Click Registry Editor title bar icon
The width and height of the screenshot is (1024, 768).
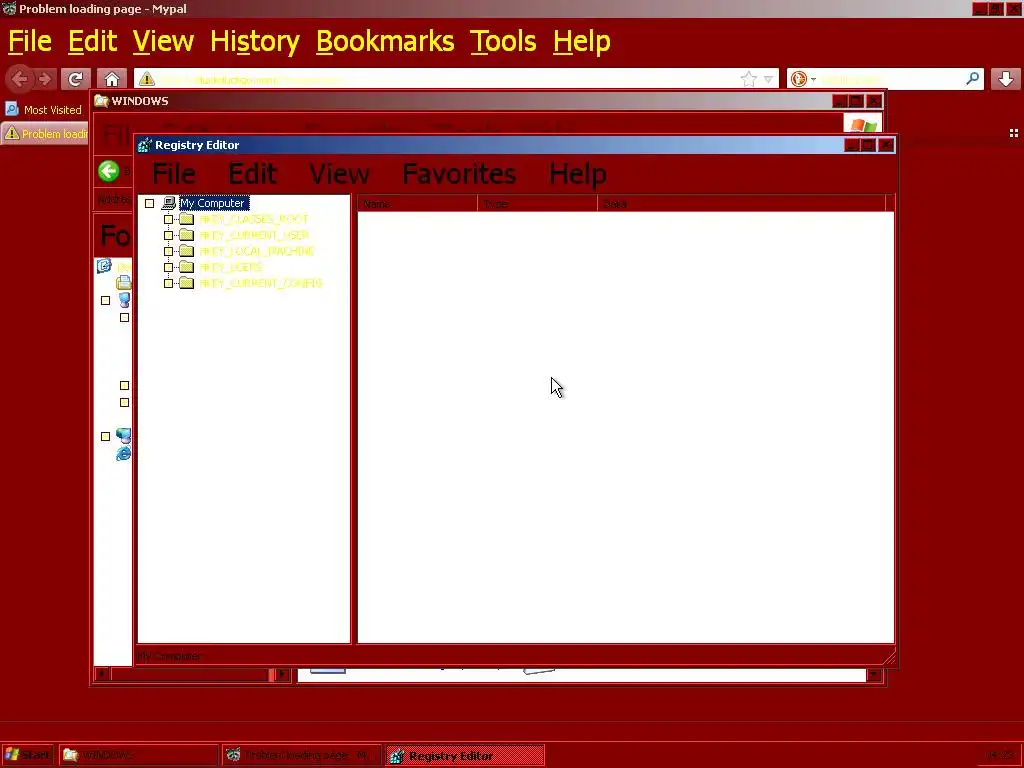coord(145,145)
